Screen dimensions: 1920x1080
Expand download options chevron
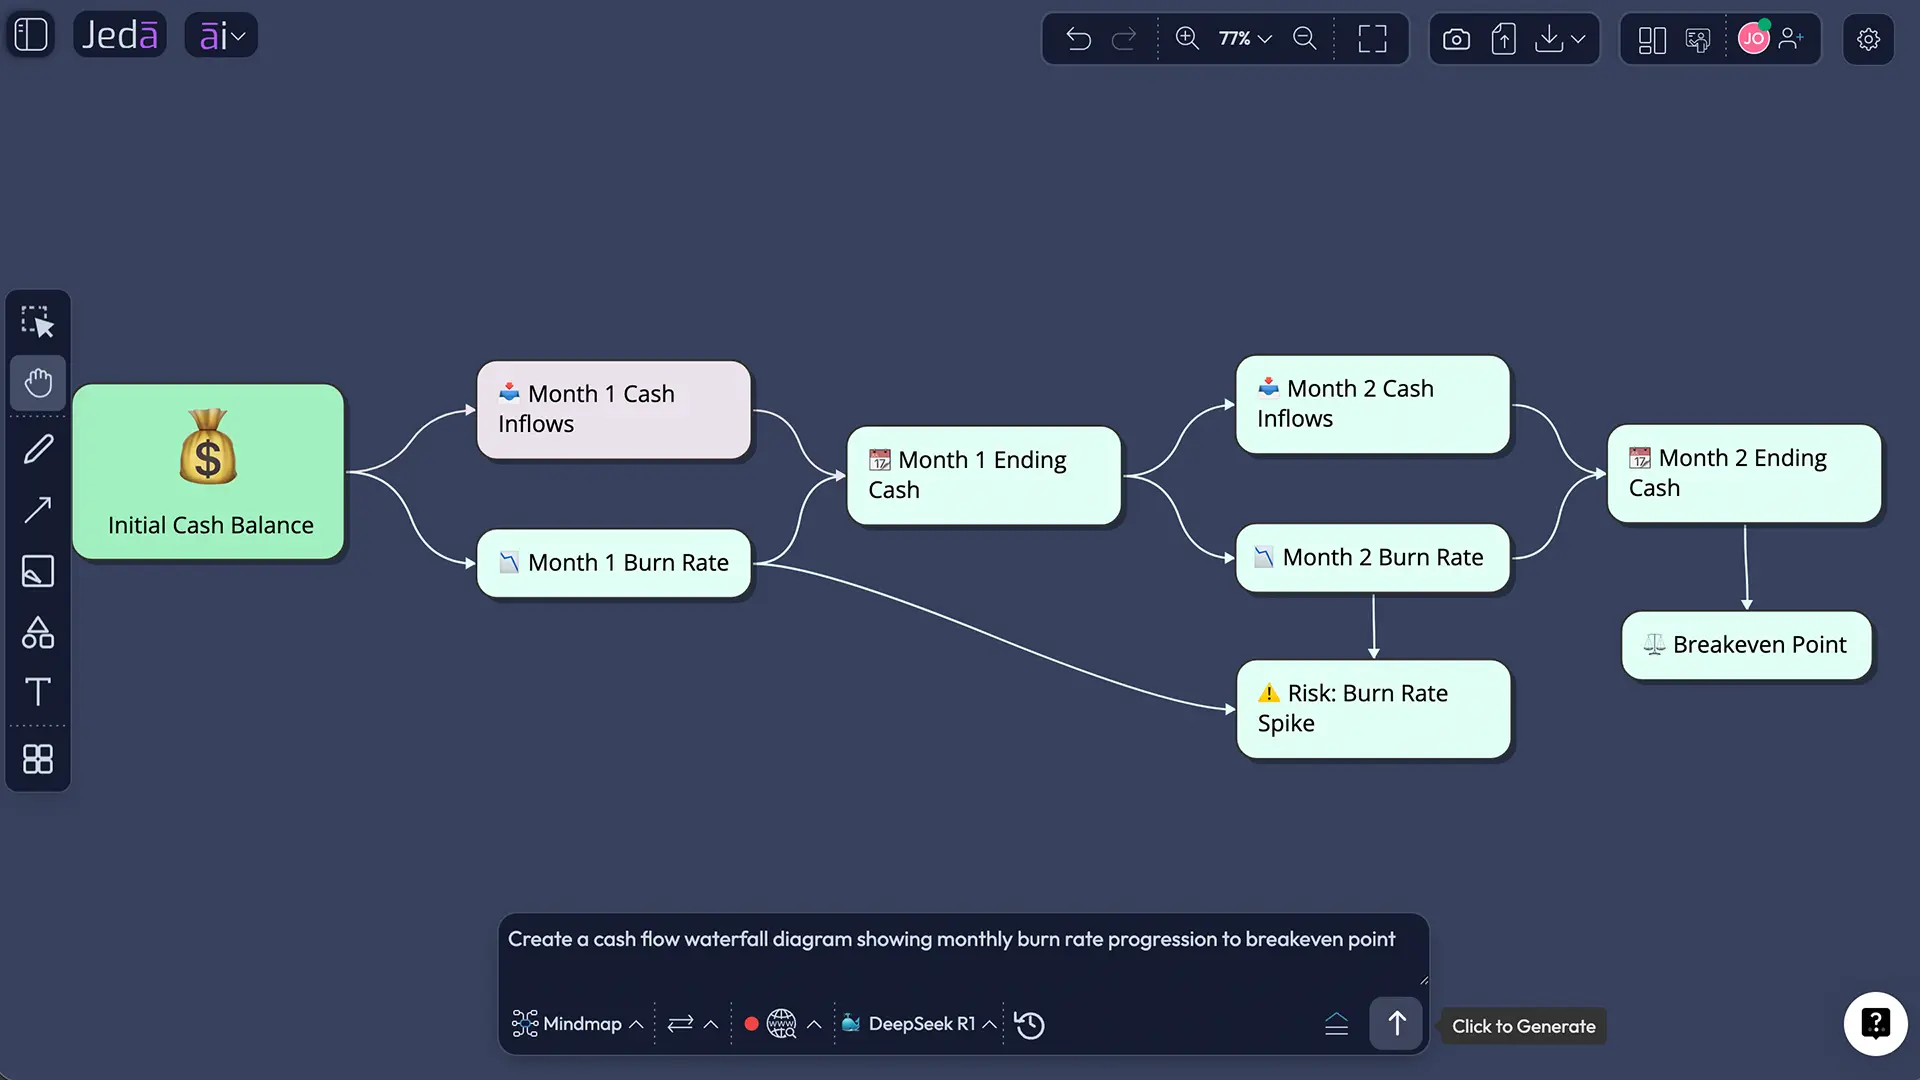coord(1578,39)
